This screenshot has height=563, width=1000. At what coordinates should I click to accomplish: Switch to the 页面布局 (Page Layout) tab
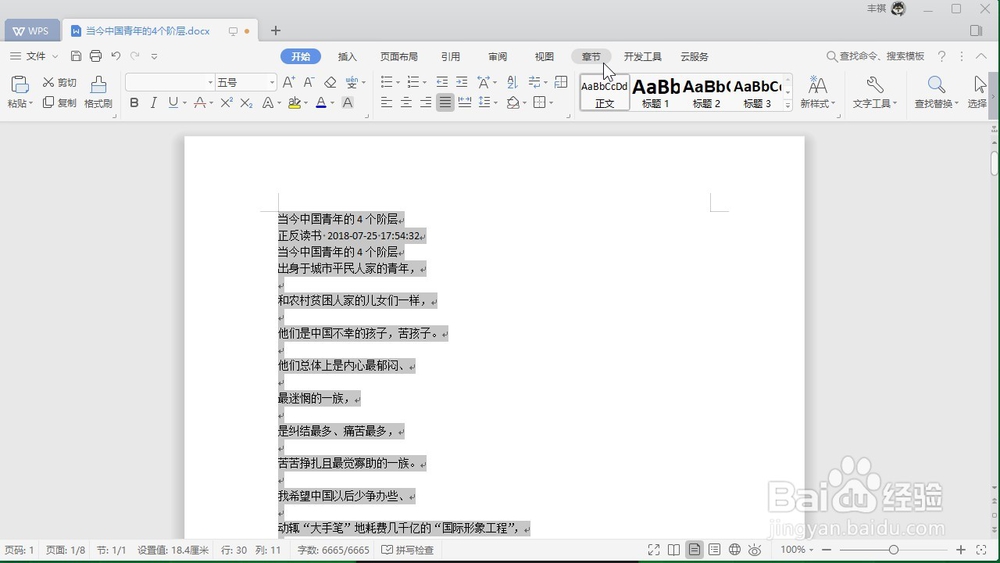pos(399,57)
